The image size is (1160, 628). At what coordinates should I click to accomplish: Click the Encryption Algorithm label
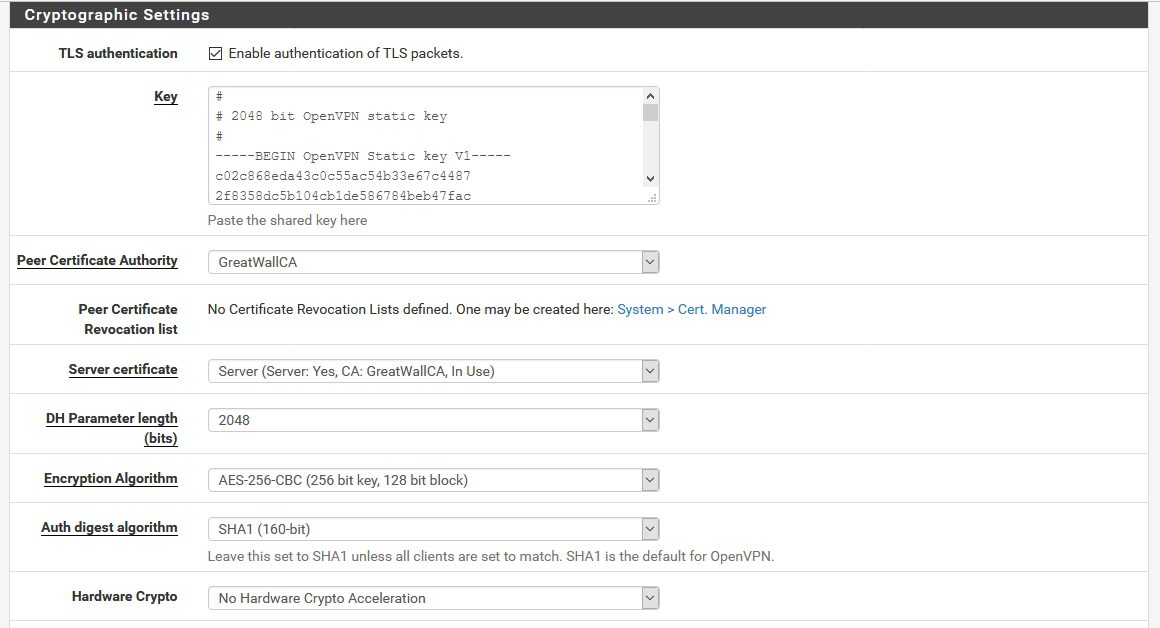tap(110, 478)
